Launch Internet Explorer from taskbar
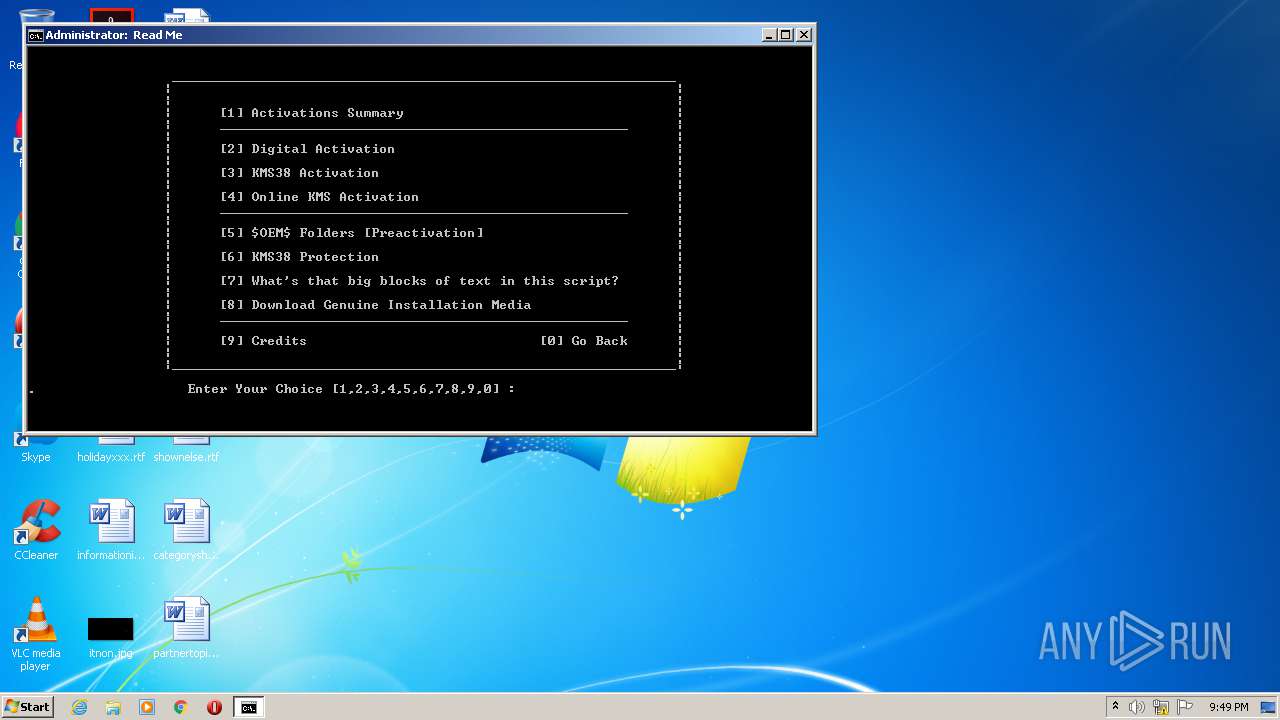The height and width of the screenshot is (720, 1280). pos(79,707)
